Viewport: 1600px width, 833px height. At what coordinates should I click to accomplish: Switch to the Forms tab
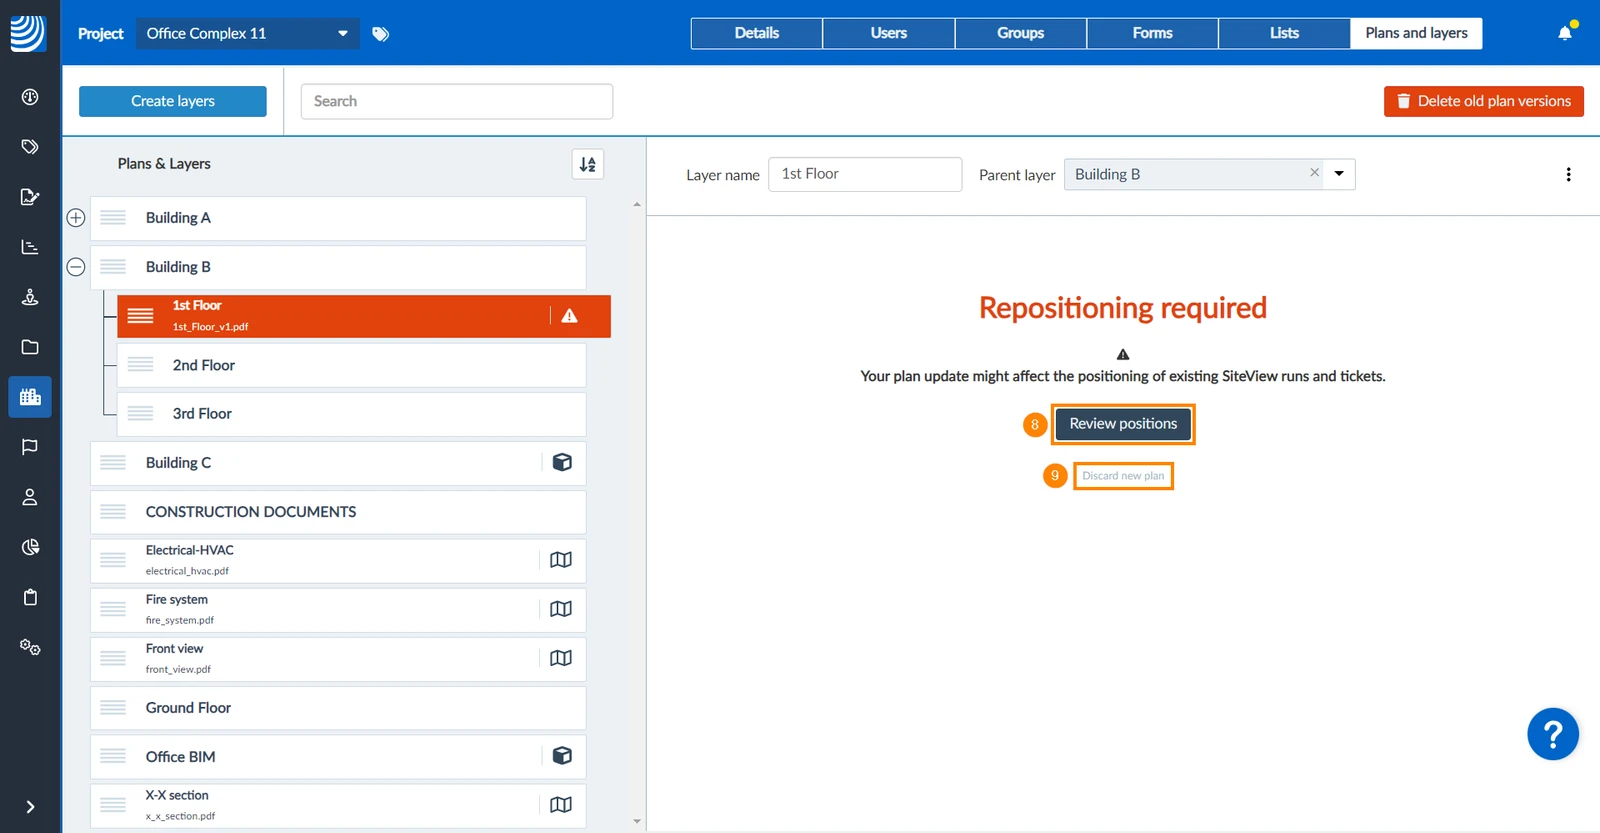[x=1152, y=33]
